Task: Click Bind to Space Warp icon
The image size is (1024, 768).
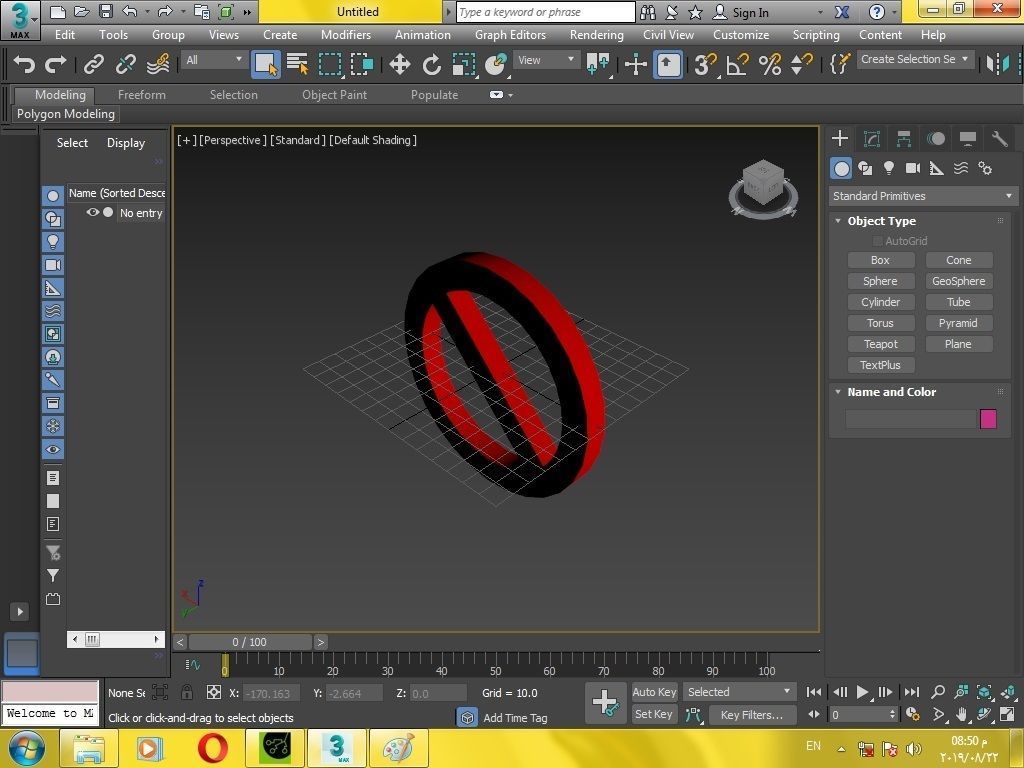Action: (x=158, y=64)
